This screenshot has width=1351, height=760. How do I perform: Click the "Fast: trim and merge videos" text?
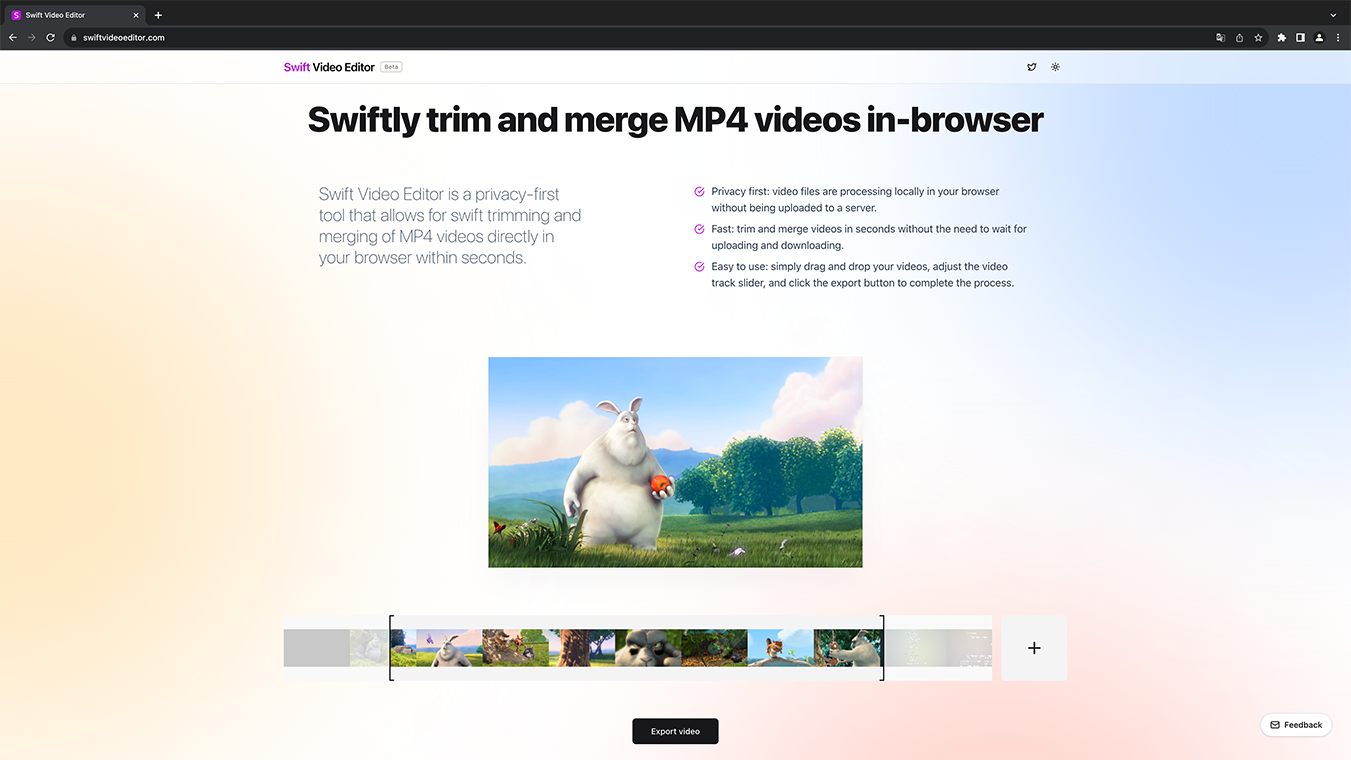point(869,237)
